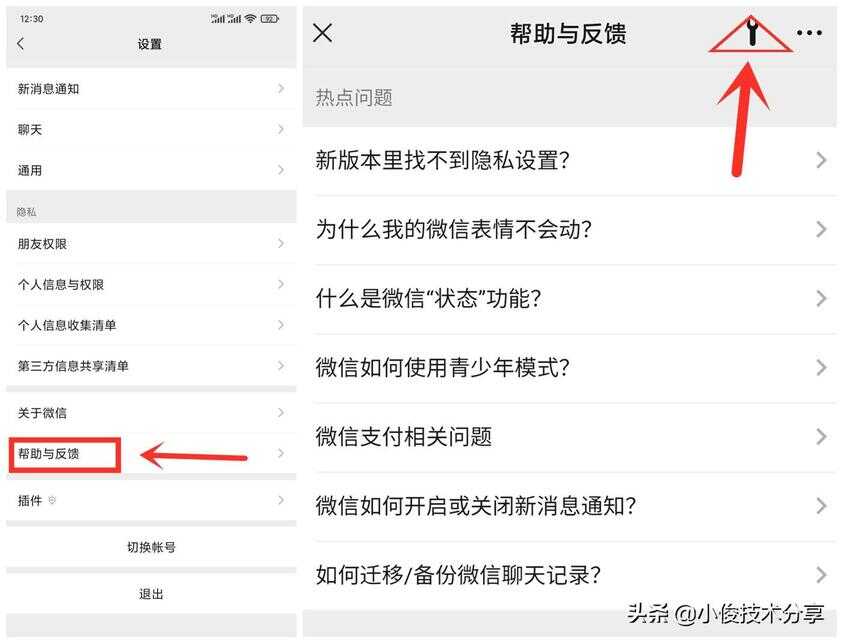The height and width of the screenshot is (643, 843).
Task: Go back from the Settings screen
Action: [x=21, y=44]
